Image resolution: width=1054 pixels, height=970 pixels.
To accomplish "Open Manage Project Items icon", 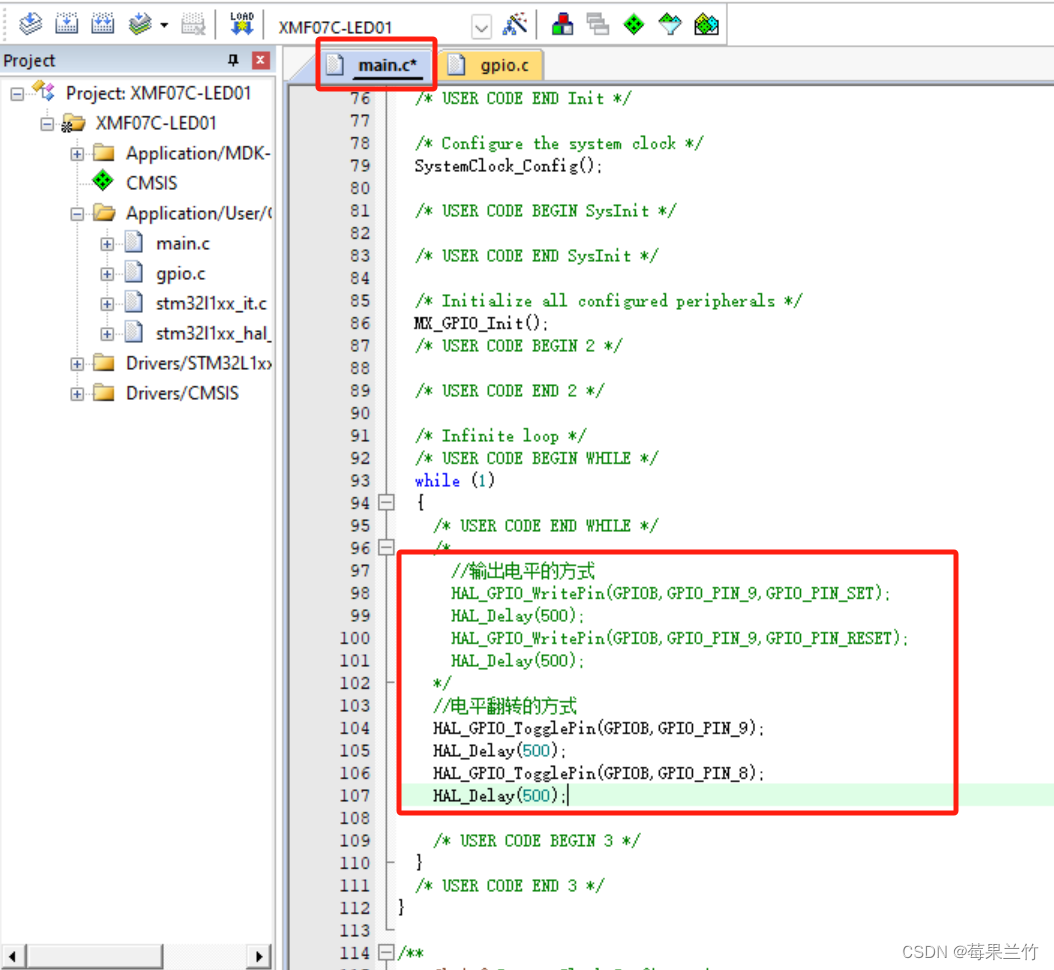I will coord(562,22).
